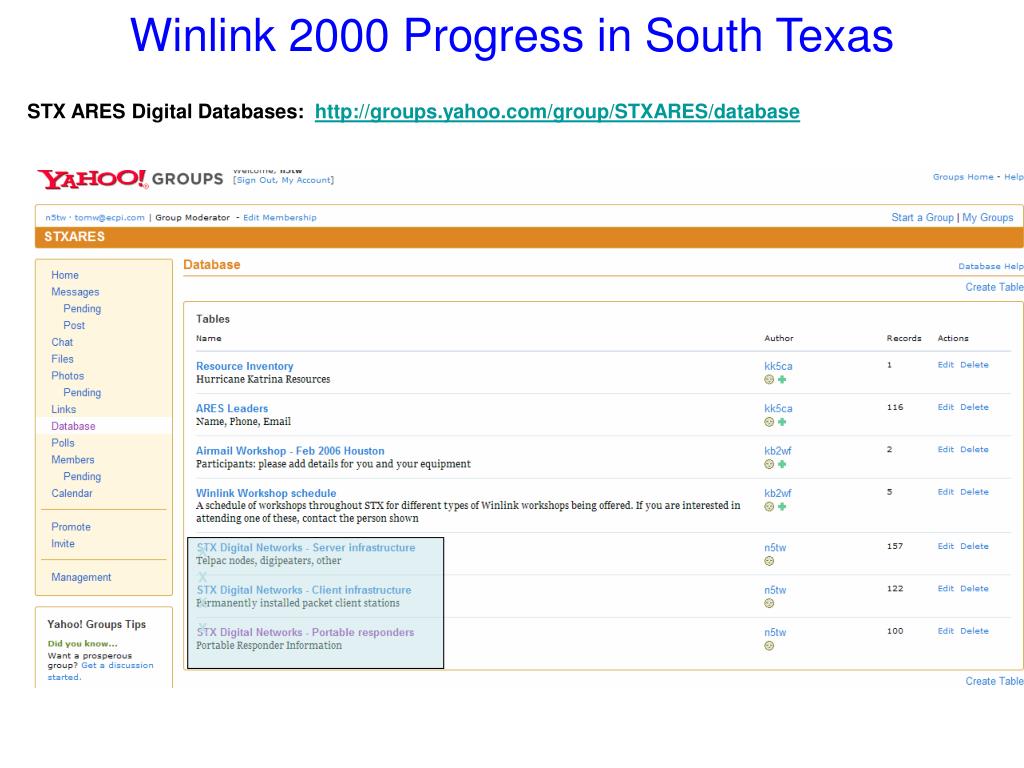Open My Groups link

(x=987, y=217)
